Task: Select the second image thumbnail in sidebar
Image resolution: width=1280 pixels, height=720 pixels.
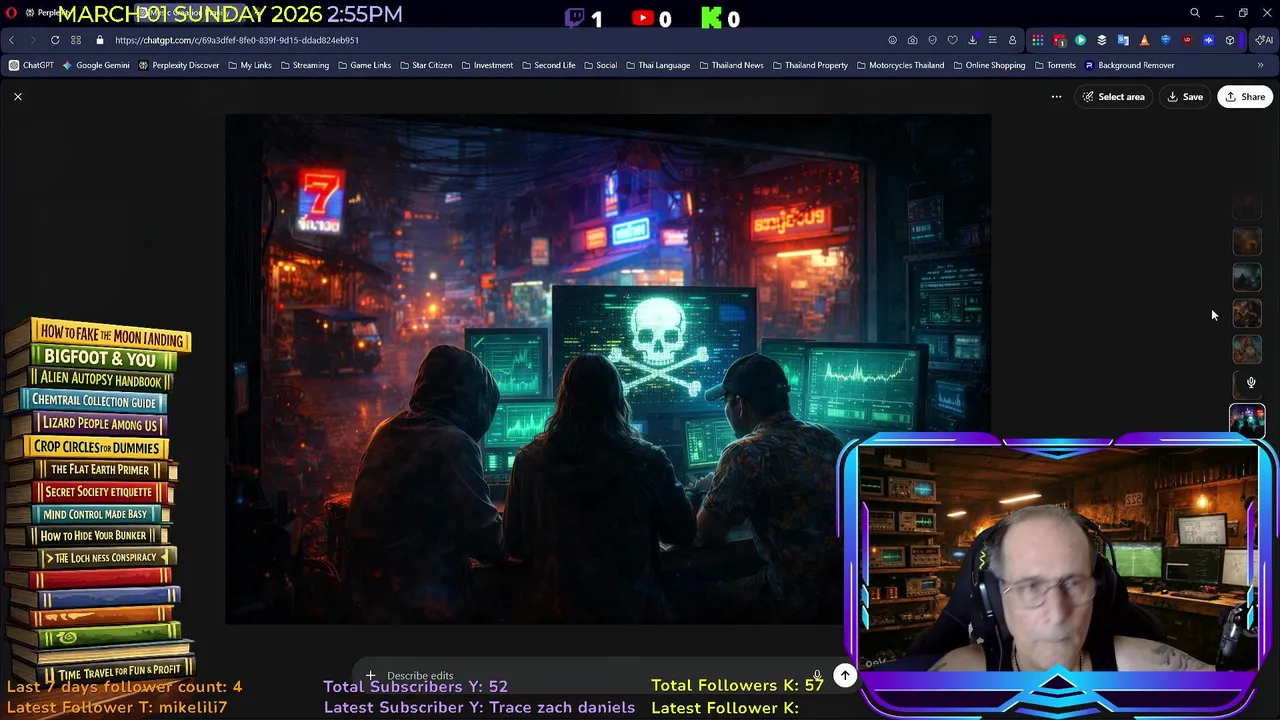Action: pyautogui.click(x=1247, y=242)
